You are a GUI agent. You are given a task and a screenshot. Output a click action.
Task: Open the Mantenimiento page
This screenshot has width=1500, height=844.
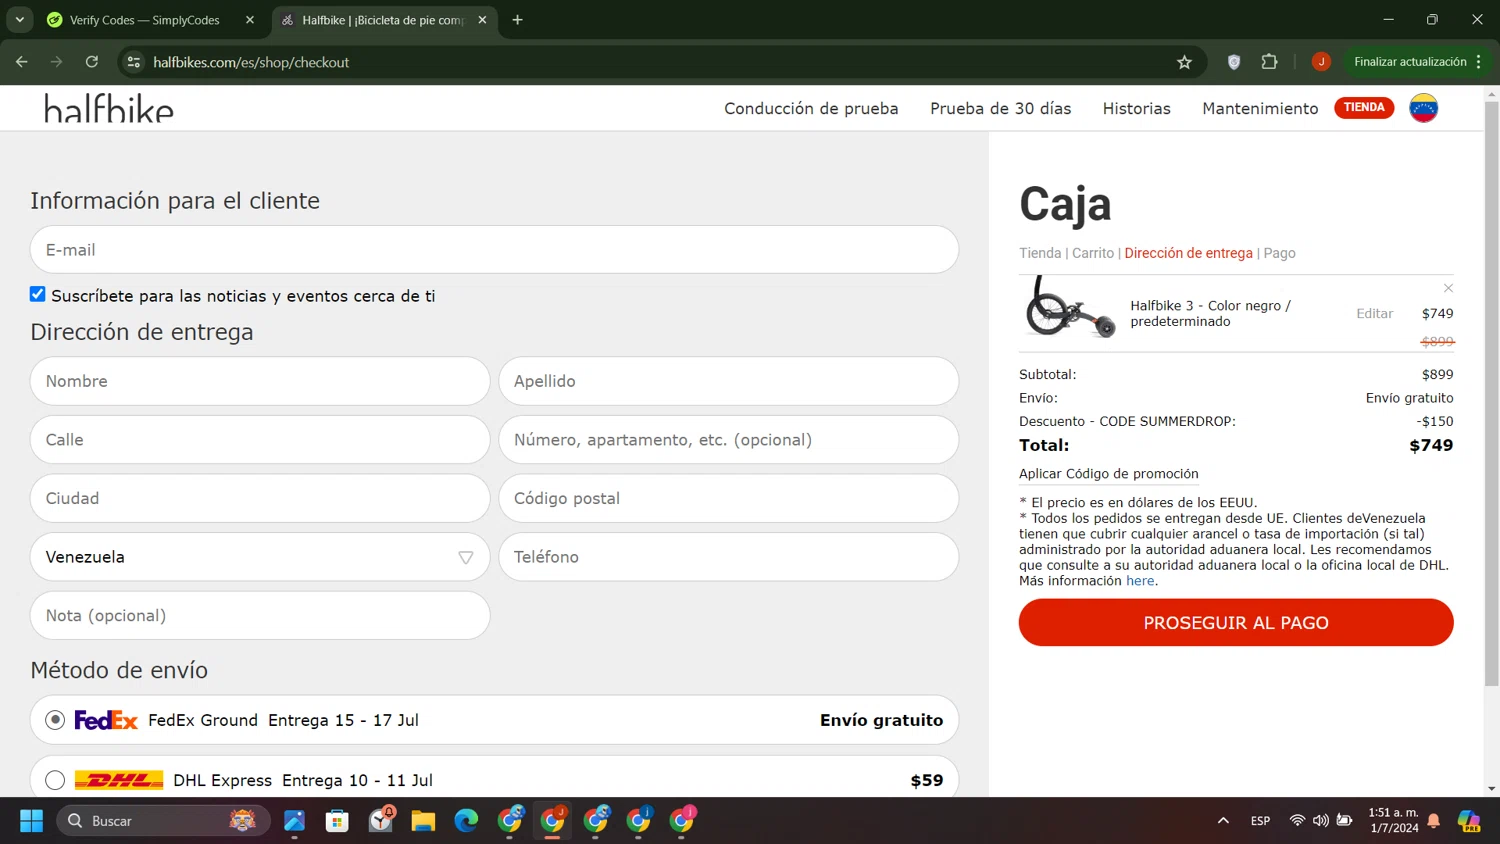tap(1260, 108)
